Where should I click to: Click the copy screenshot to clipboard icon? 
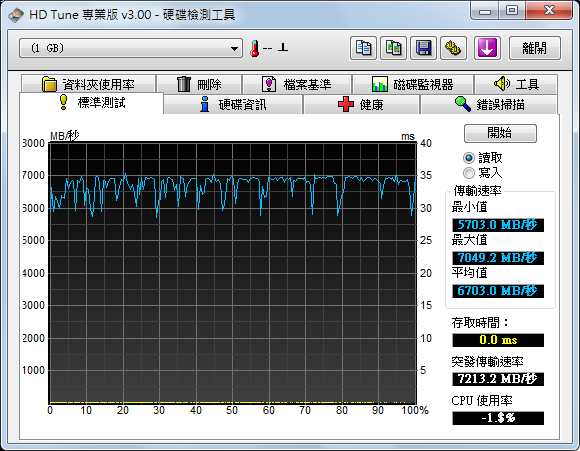coord(393,48)
